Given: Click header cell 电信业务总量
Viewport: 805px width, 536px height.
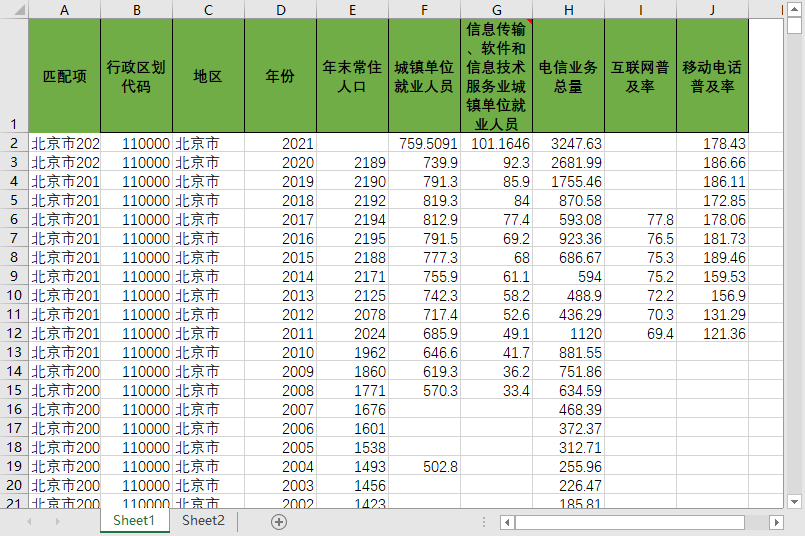Looking at the screenshot, I should pyautogui.click(x=568, y=76).
